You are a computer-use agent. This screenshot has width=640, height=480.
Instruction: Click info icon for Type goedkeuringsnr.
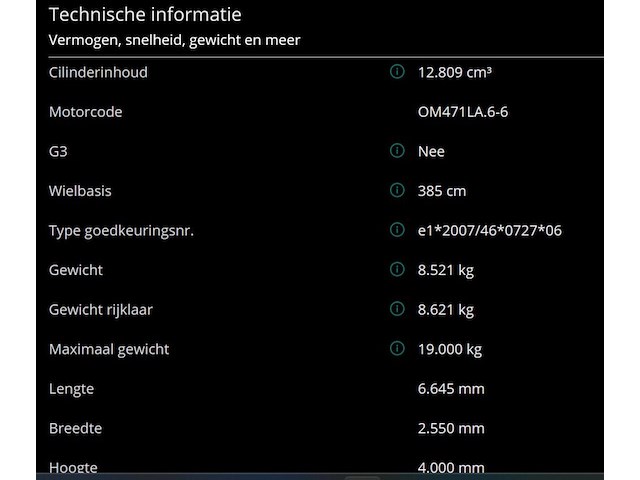point(397,230)
